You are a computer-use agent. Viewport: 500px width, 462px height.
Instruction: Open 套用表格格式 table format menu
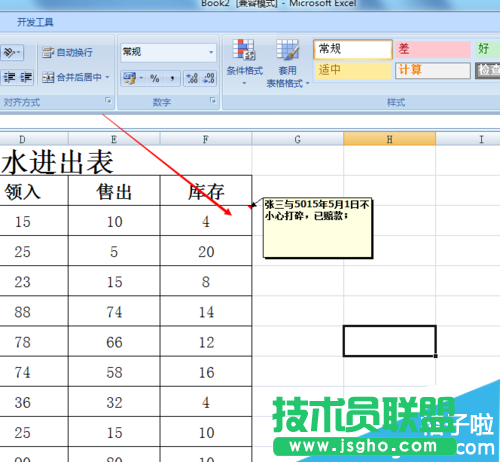pyautogui.click(x=287, y=63)
